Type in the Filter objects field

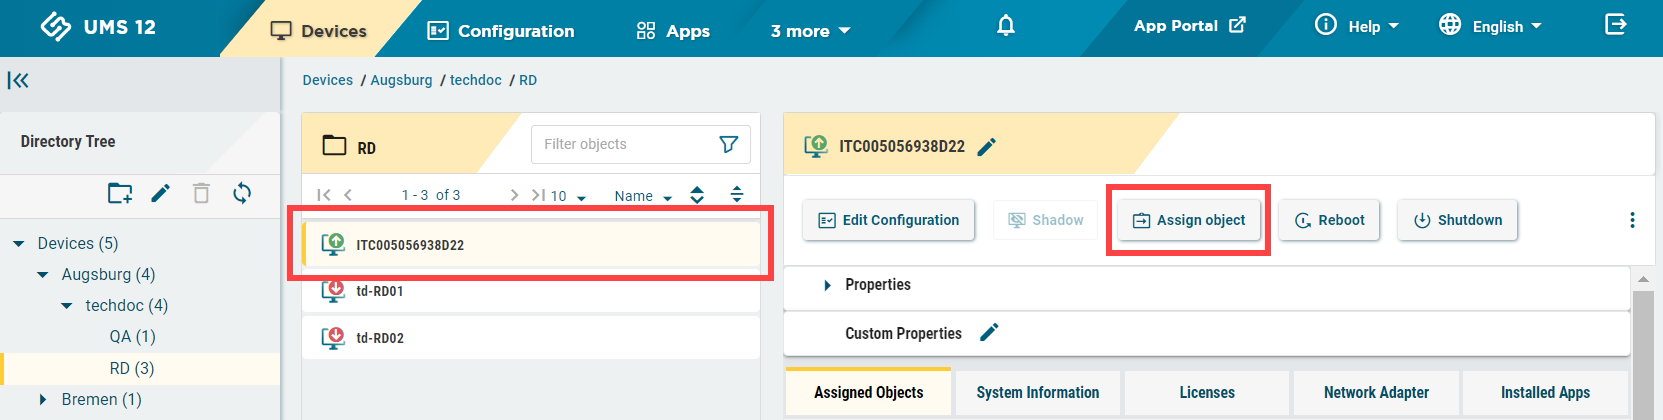coord(625,144)
